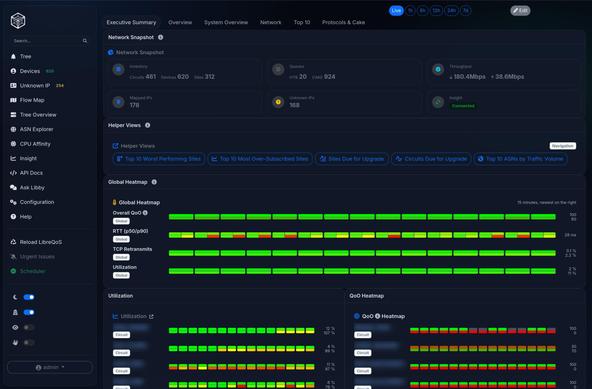Click info icon next to Overall QoO
592x389 pixels.
145,213
